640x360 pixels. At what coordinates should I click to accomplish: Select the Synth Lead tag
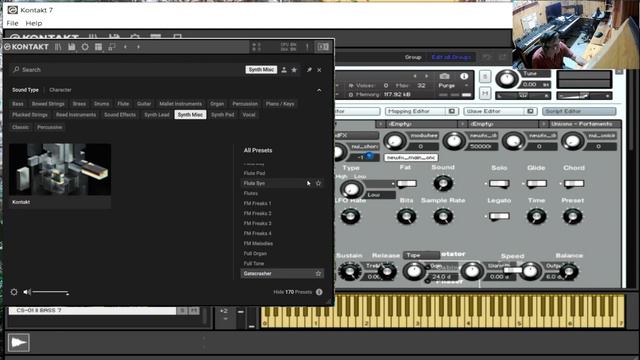157,115
